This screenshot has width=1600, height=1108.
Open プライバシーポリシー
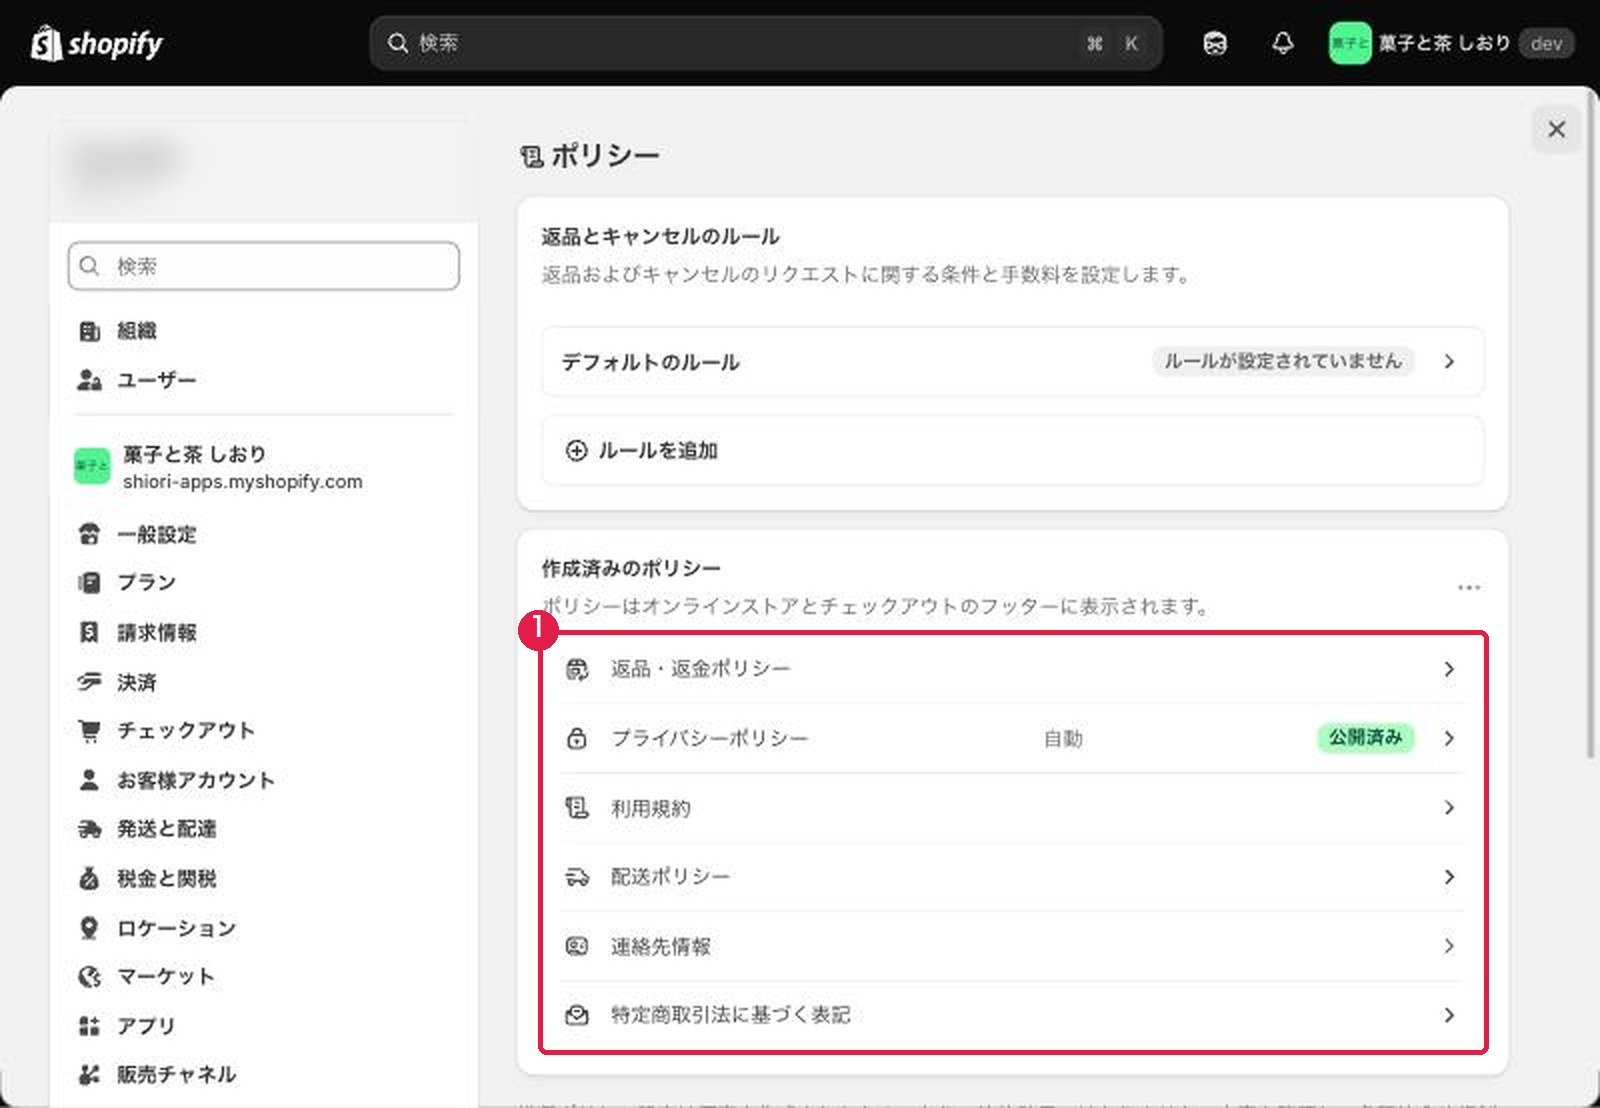(1012, 738)
